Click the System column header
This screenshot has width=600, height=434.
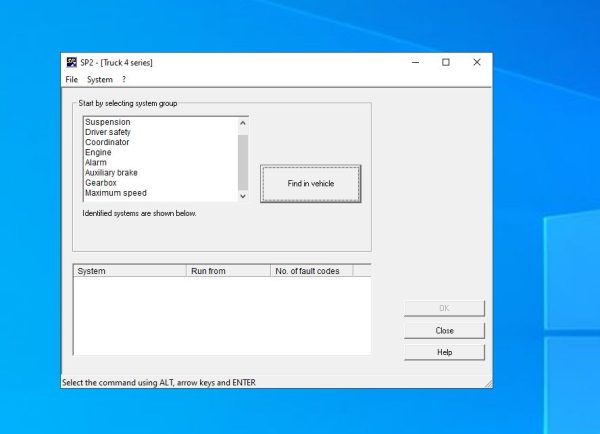tap(130, 271)
